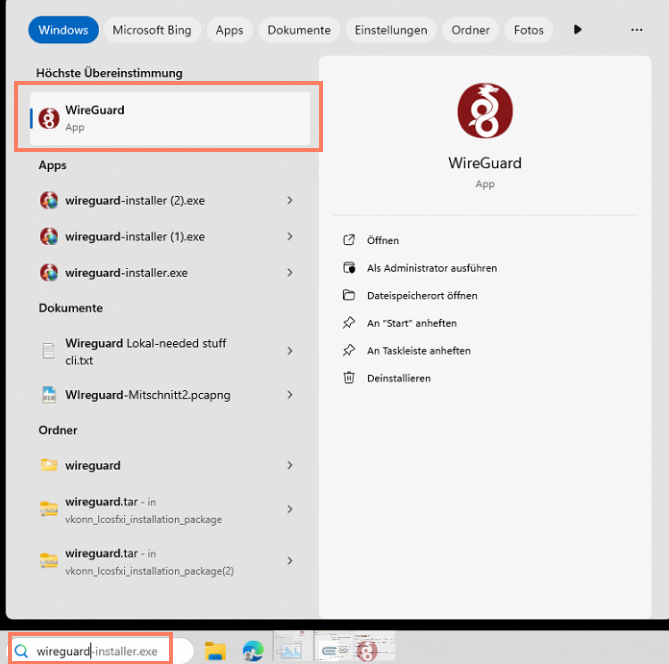Click the Öffnen open icon
669x664 pixels.
click(x=349, y=240)
